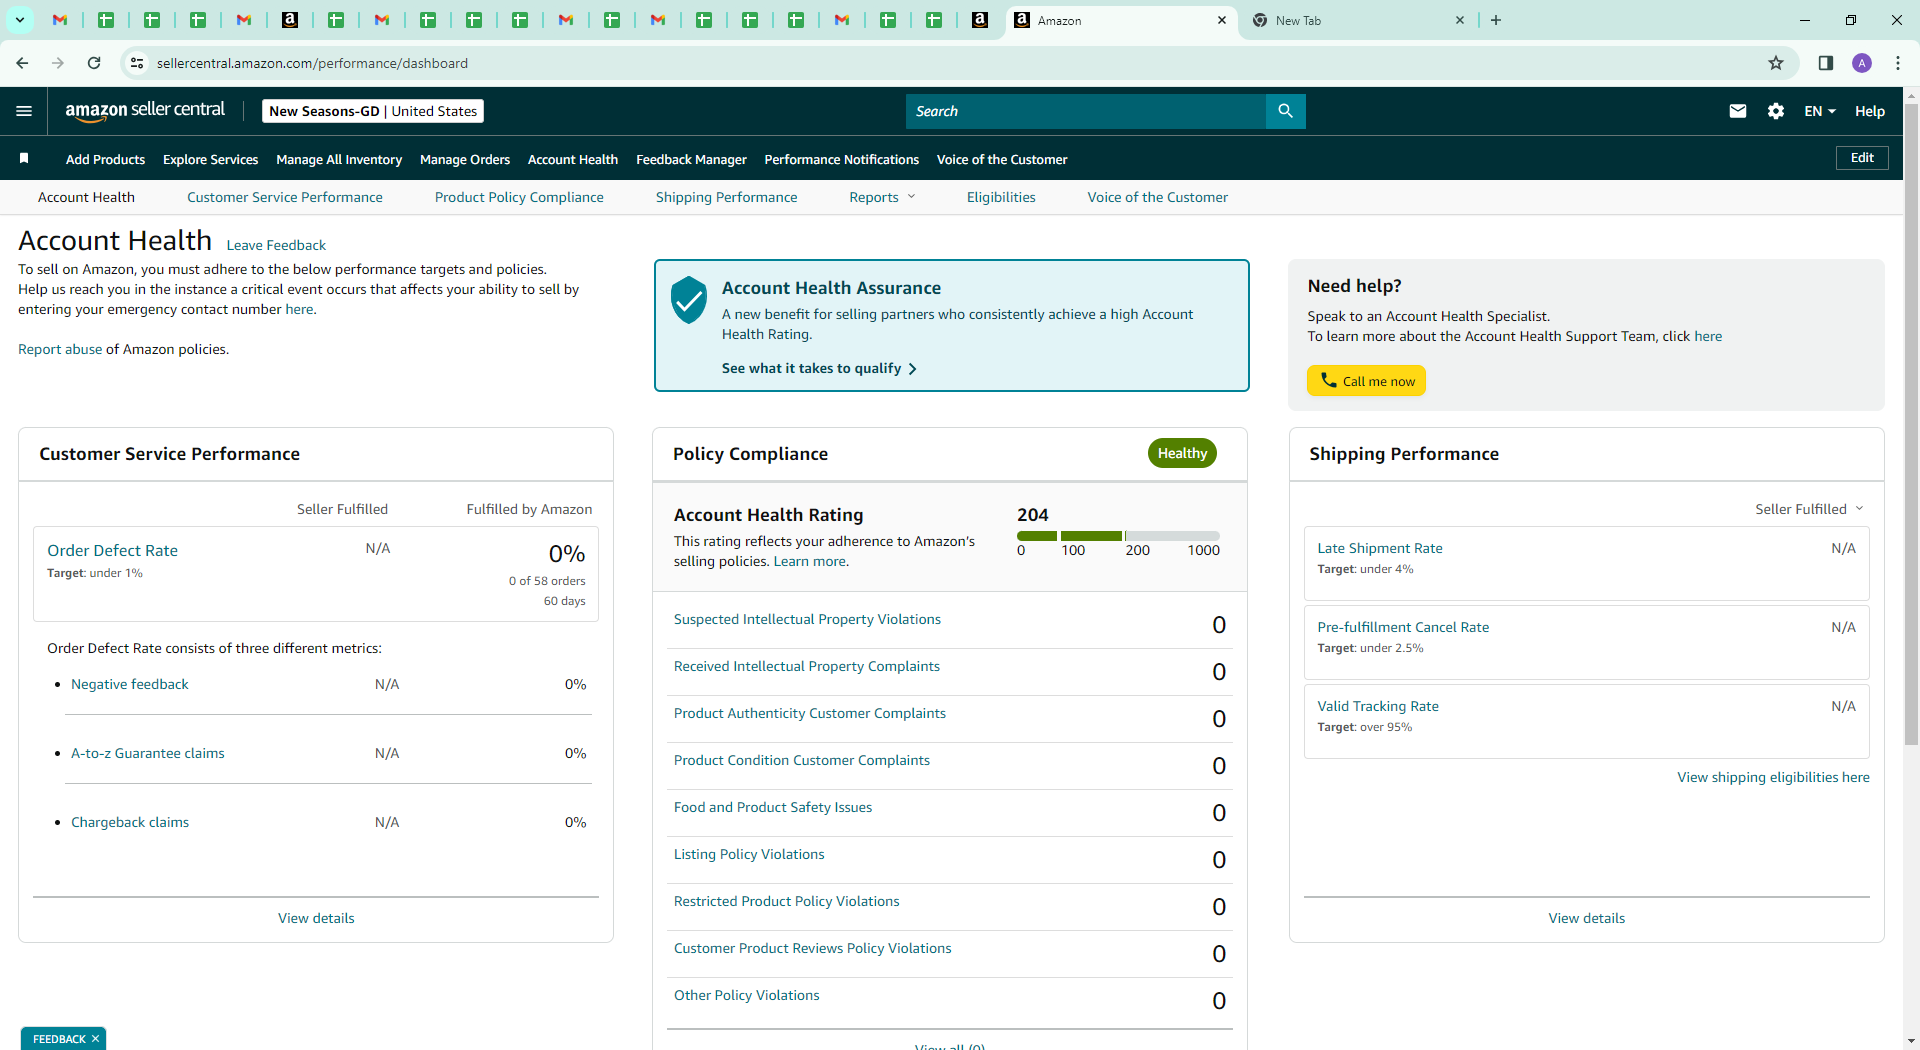
Task: Open Manage All Inventory
Action: click(x=339, y=159)
